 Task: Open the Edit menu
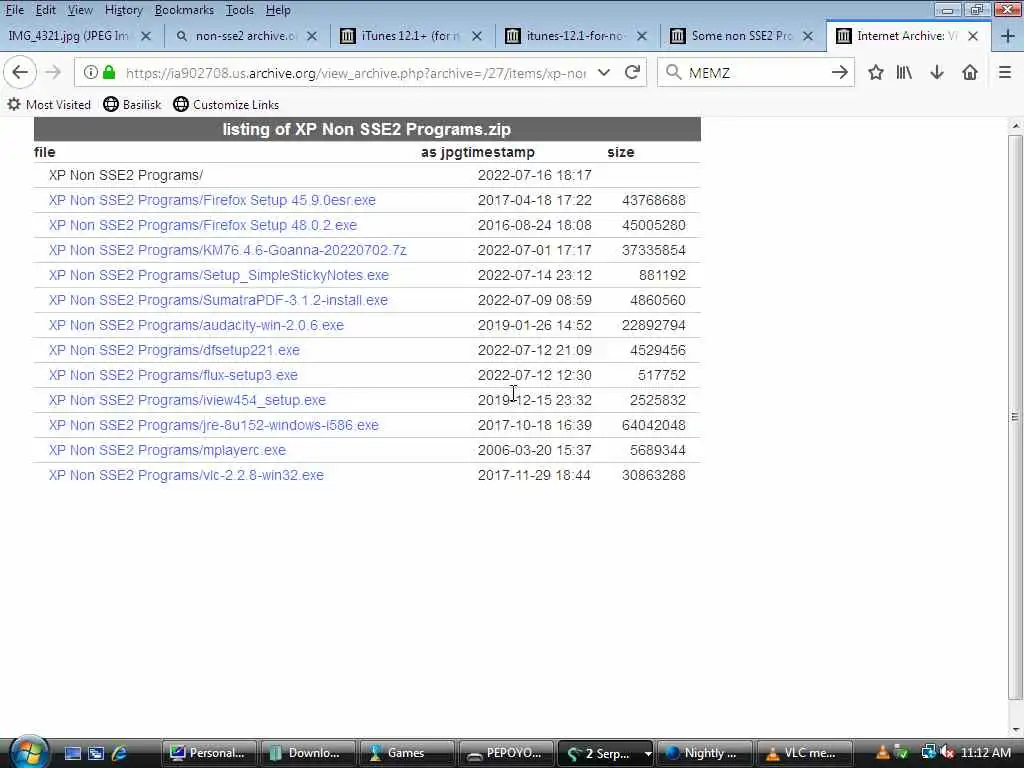click(x=45, y=10)
